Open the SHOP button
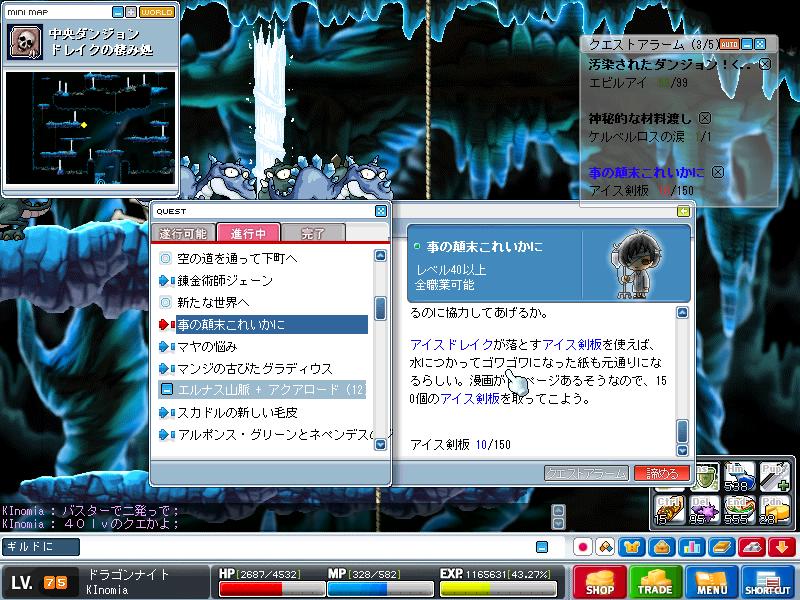The image size is (800, 600). pos(599,582)
